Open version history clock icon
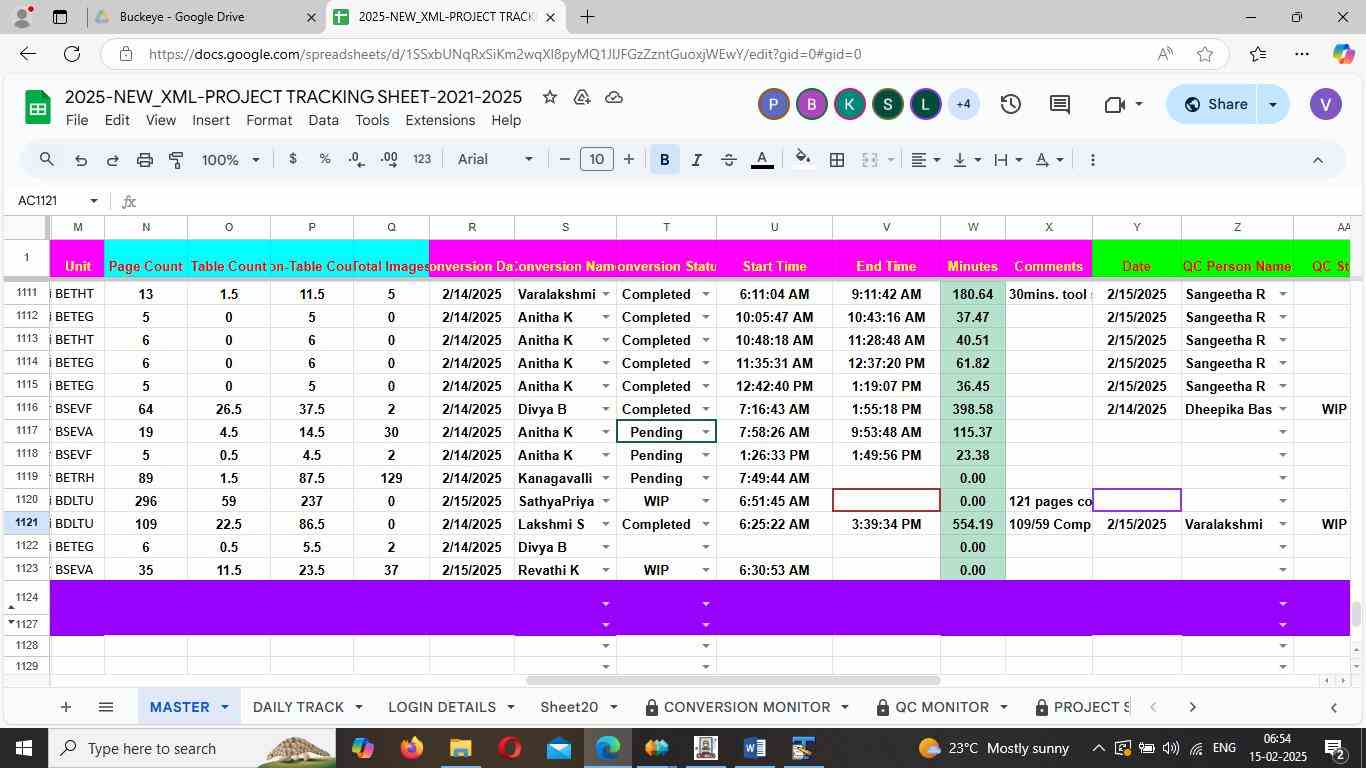1366x768 pixels. pos(1010,104)
